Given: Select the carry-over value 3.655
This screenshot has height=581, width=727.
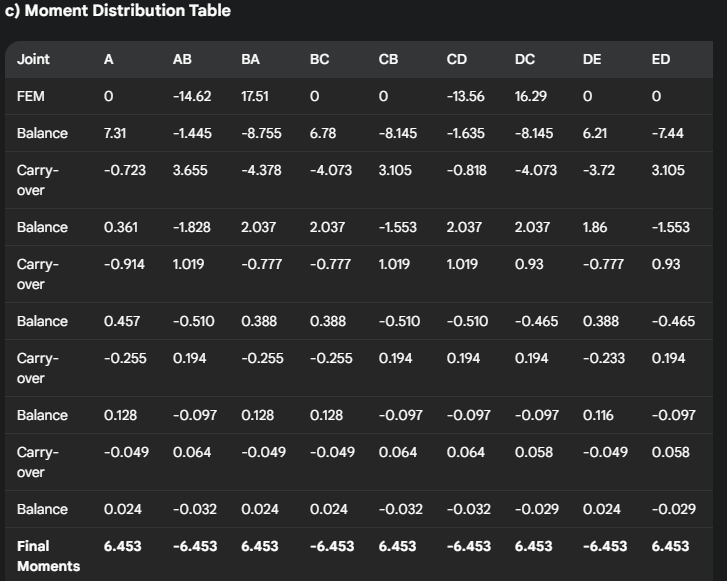Looking at the screenshot, I should tap(190, 170).
